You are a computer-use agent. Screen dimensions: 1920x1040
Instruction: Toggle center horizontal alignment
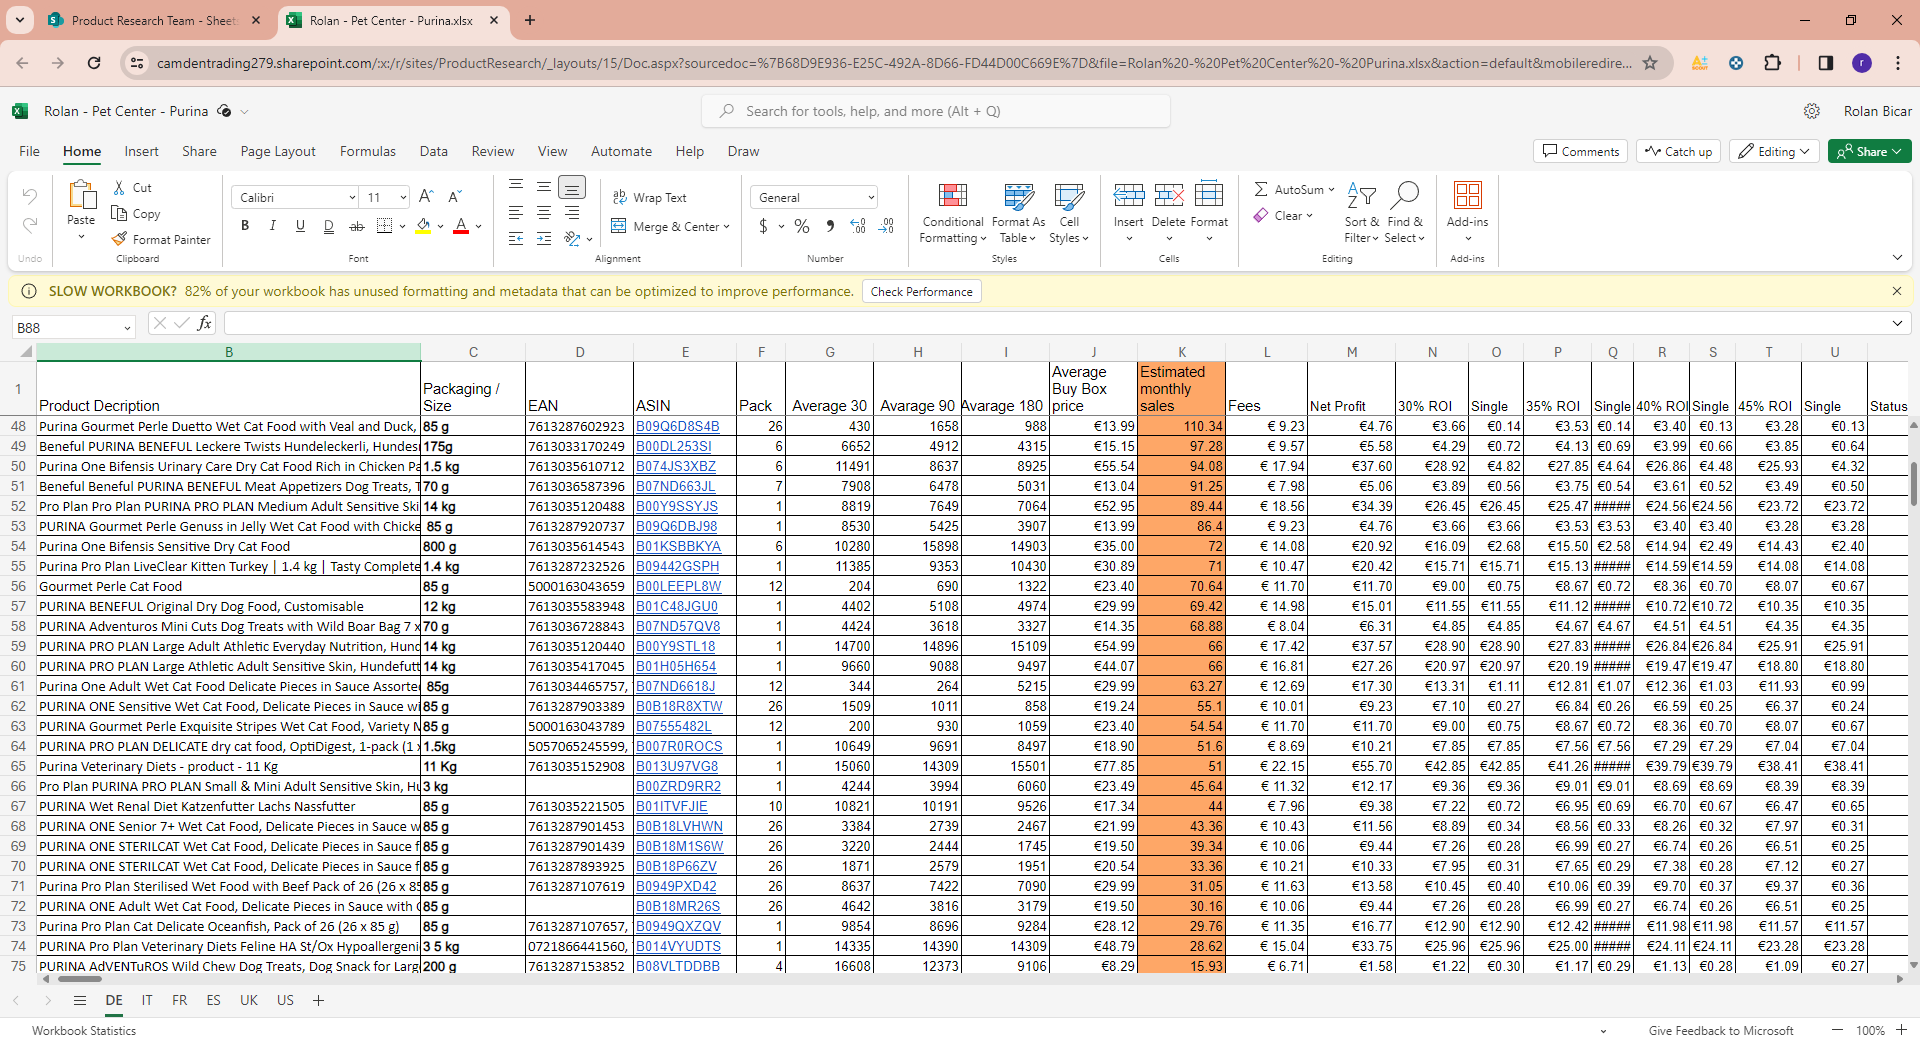point(543,213)
